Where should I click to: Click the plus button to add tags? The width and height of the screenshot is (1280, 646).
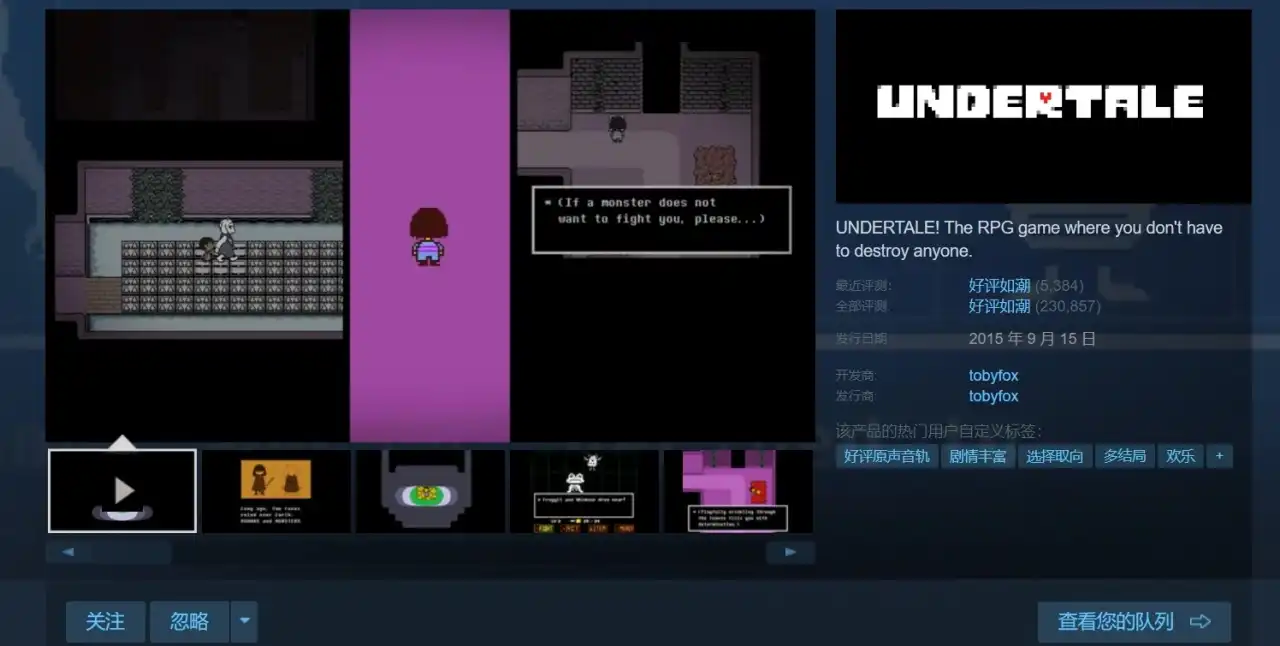(1219, 456)
